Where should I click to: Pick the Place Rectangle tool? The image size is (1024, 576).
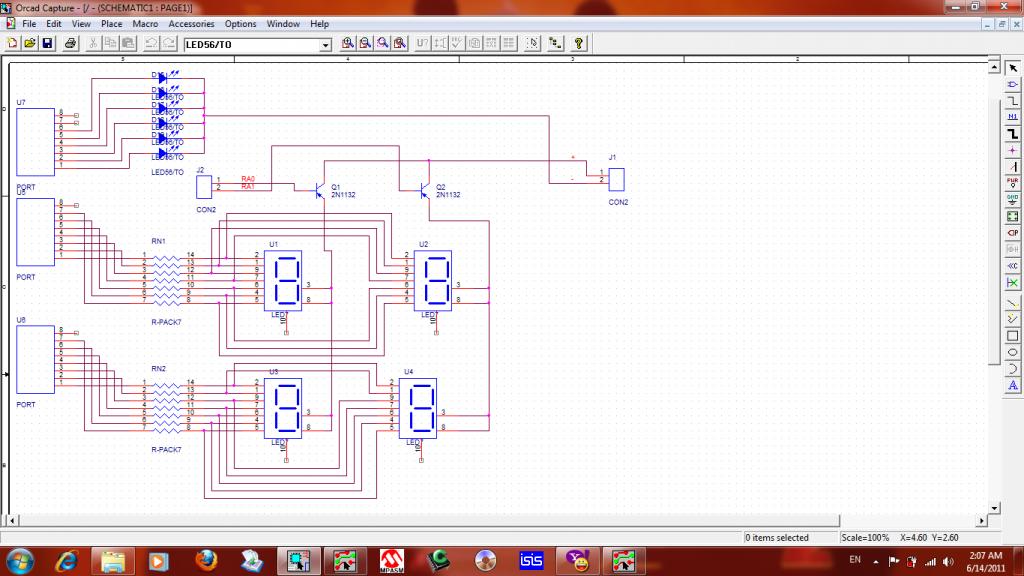coord(1012,335)
